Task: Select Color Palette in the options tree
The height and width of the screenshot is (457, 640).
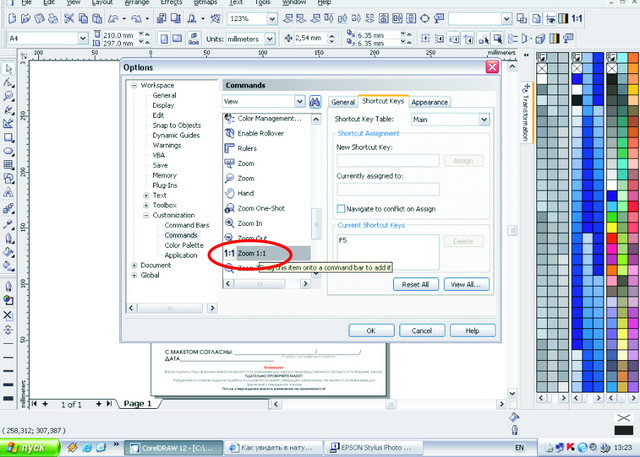Action: 184,245
